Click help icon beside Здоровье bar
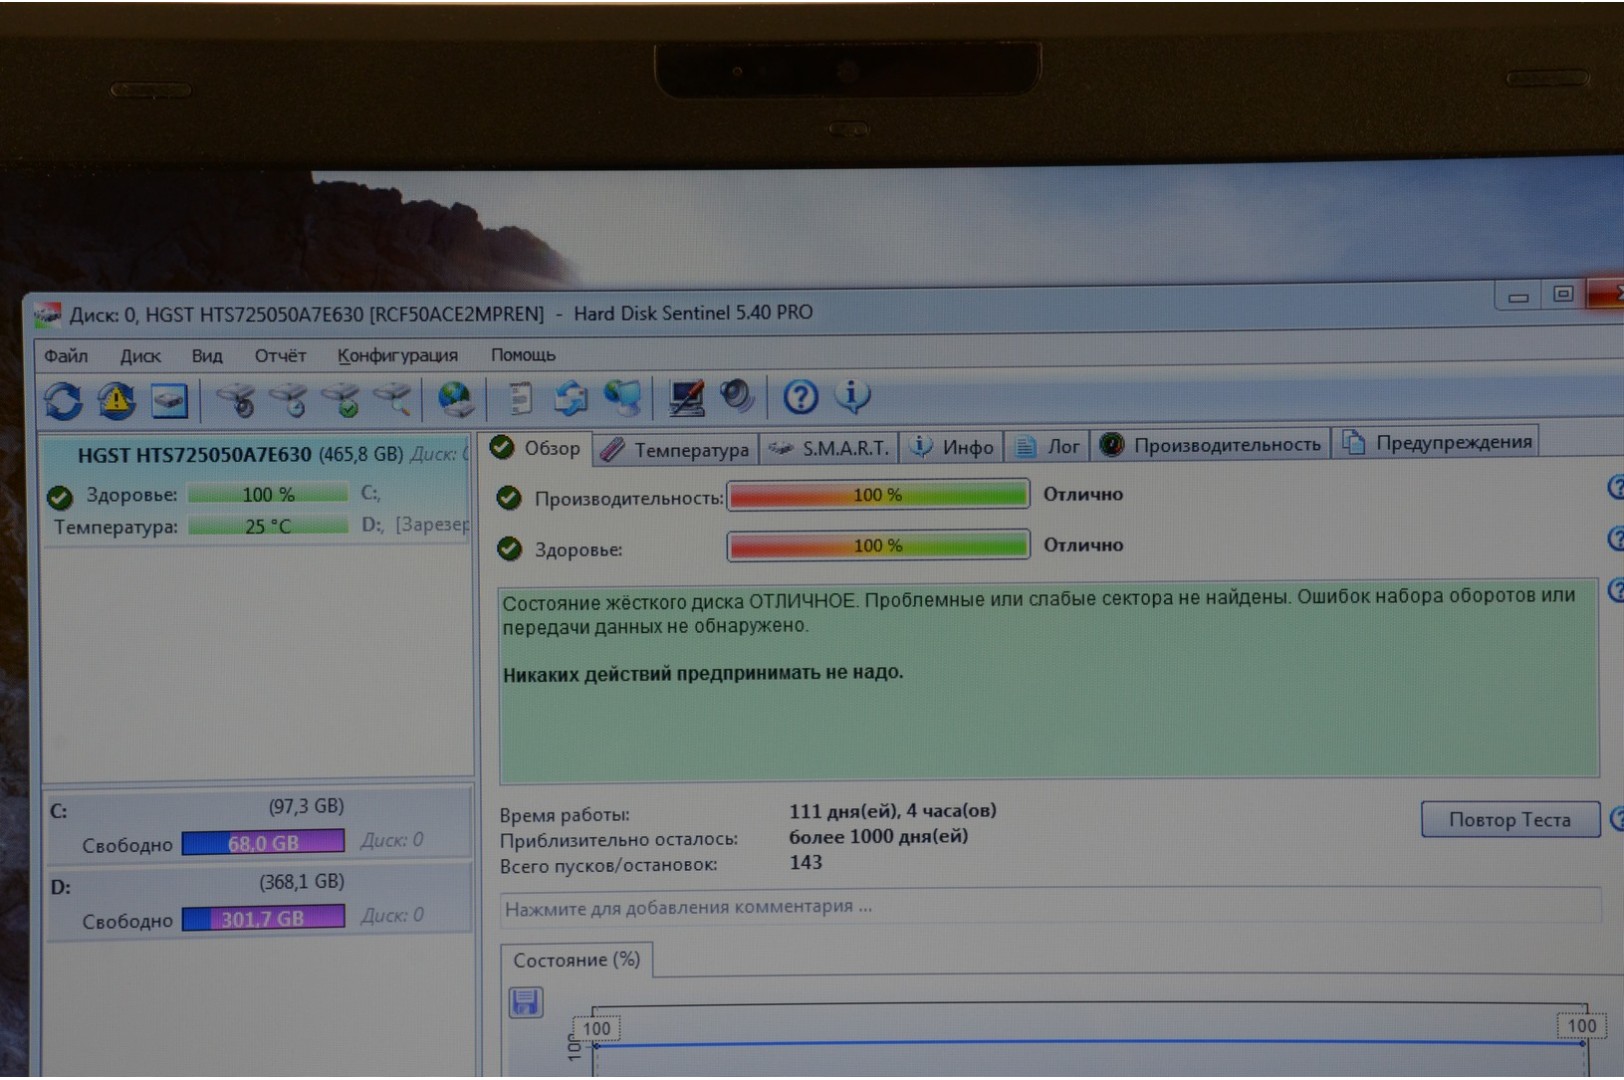 click(1615, 539)
